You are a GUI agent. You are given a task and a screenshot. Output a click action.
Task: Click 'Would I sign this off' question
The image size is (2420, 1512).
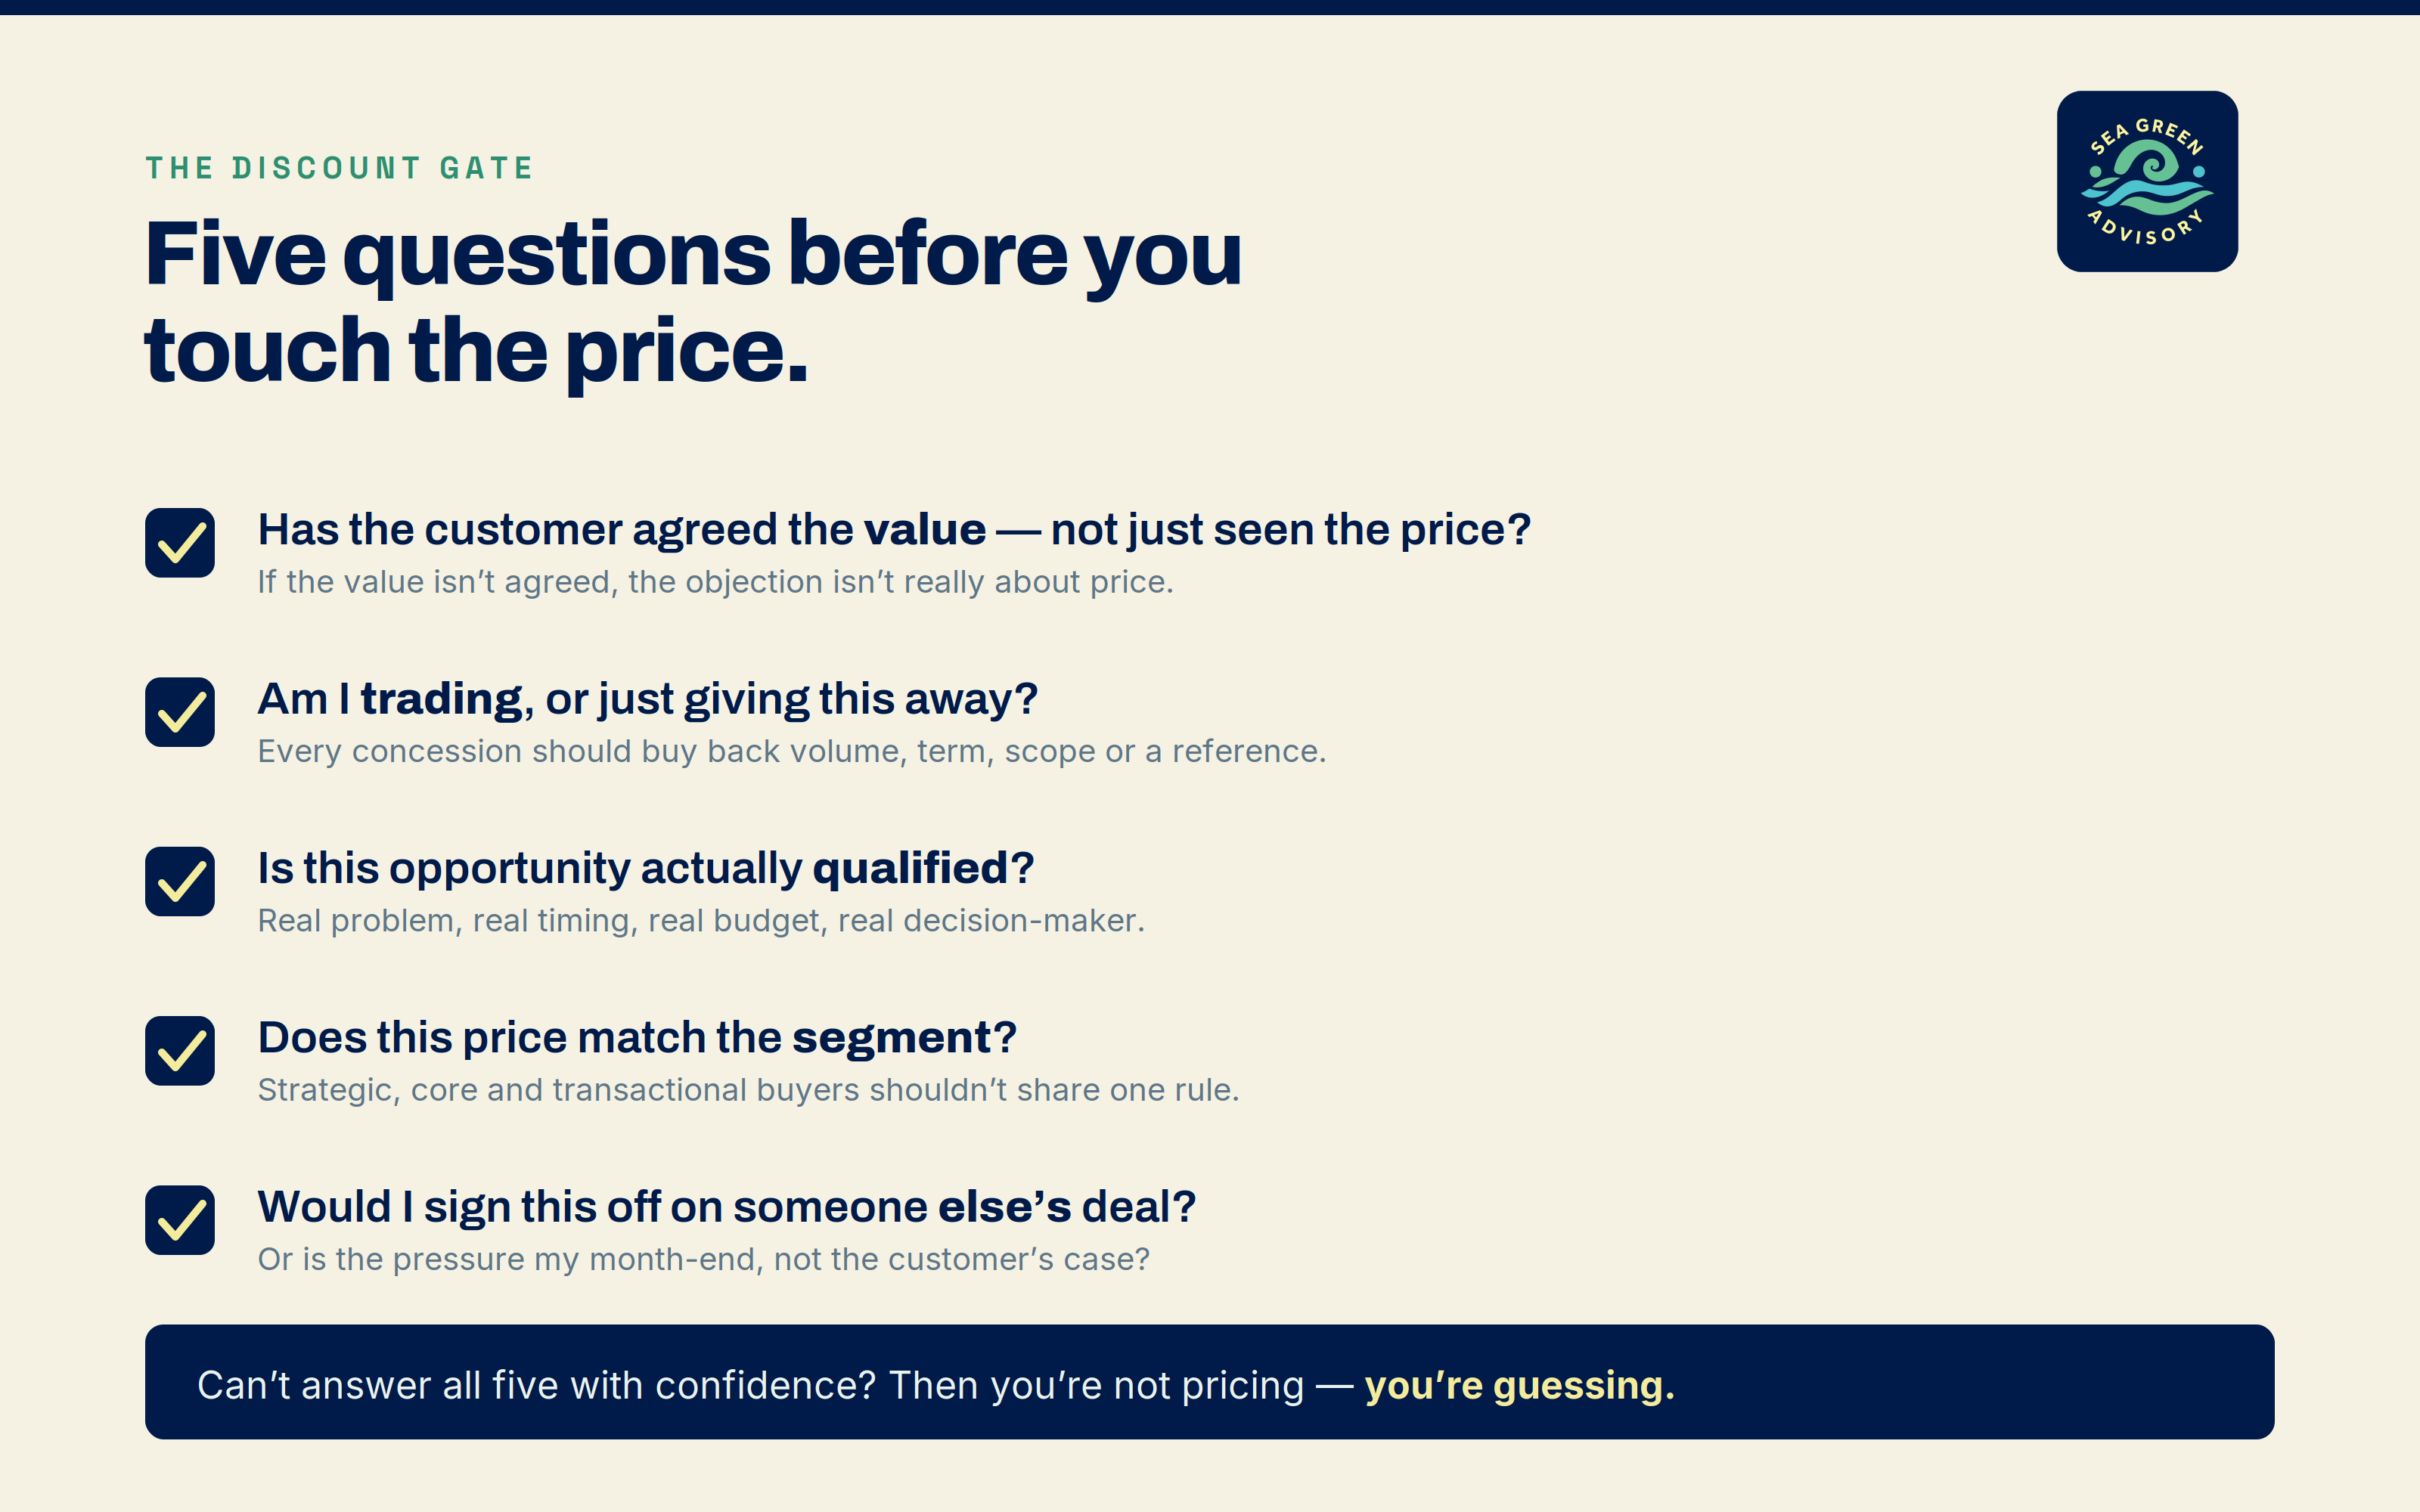pos(727,1207)
